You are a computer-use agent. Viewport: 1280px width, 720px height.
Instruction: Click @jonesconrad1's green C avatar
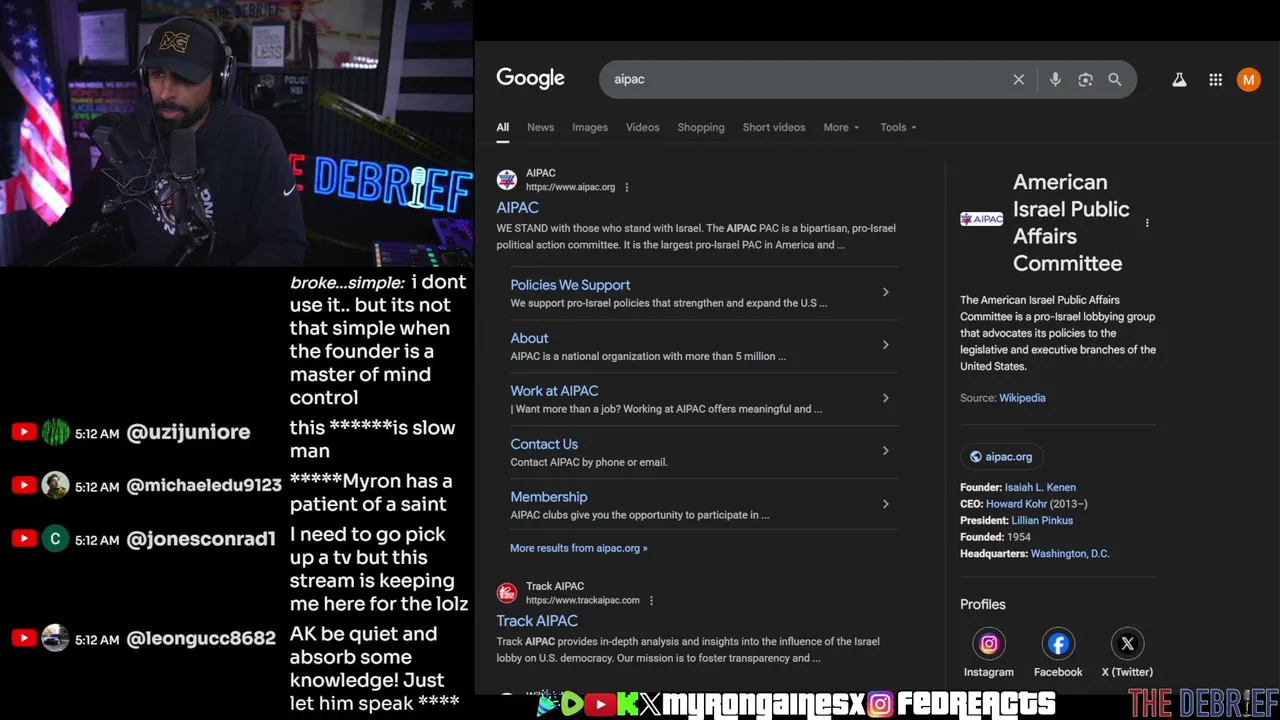coord(55,538)
